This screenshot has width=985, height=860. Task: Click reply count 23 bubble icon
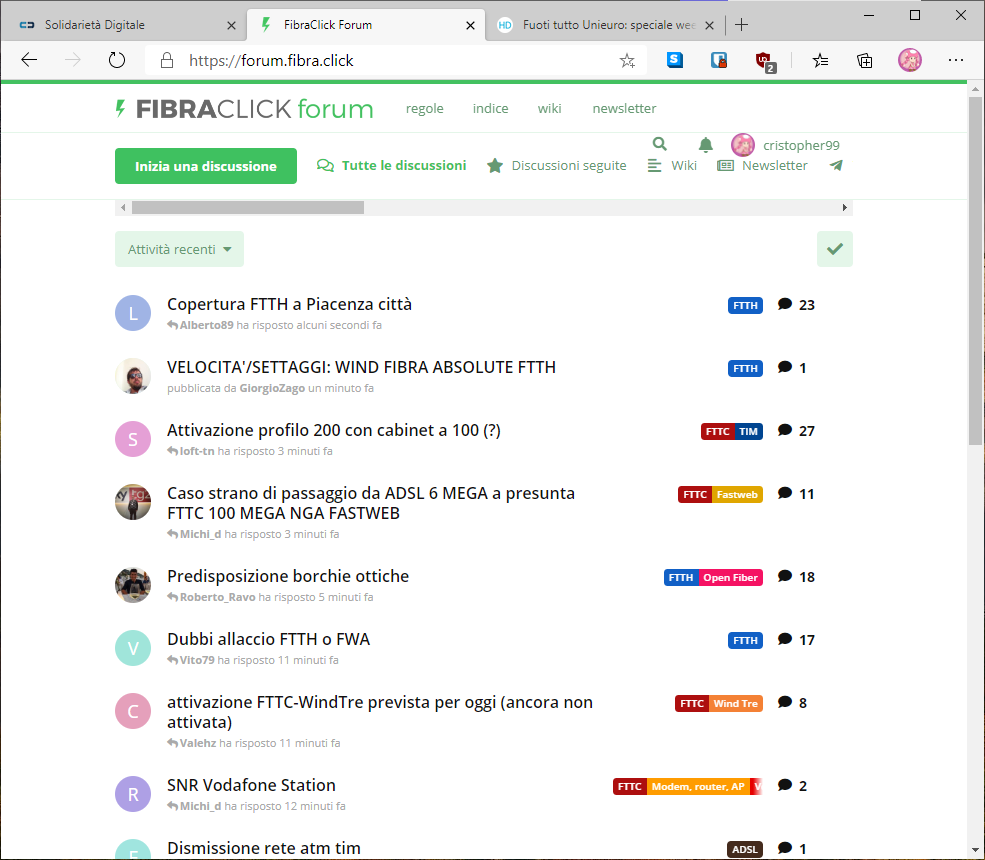pos(785,305)
